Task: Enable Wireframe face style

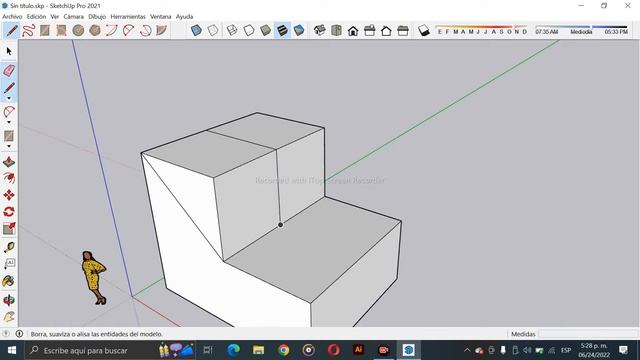Action: (x=232, y=31)
